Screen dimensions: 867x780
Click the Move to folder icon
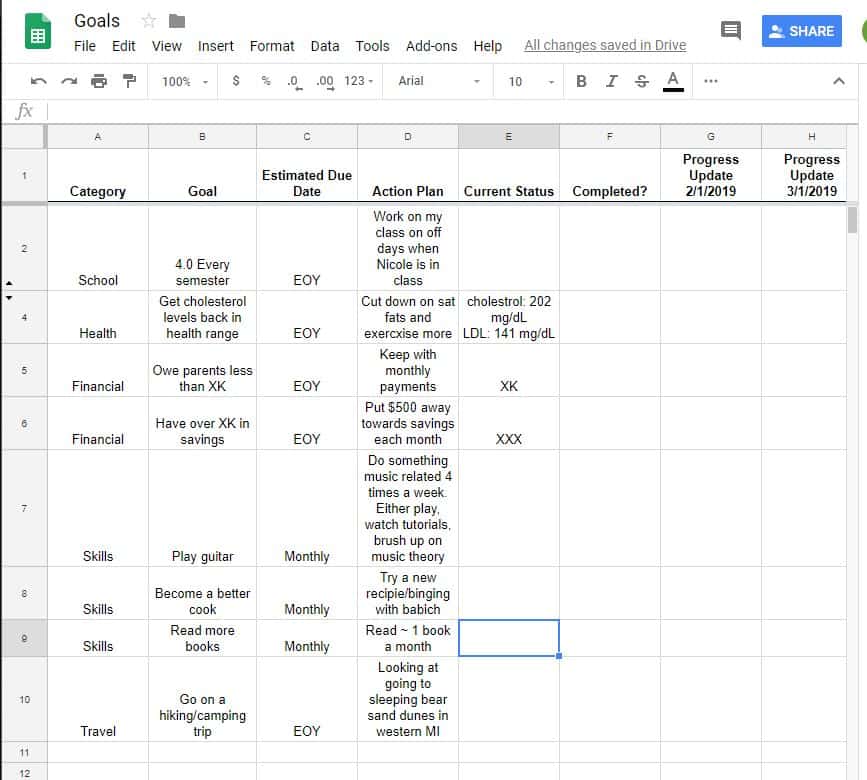pyautogui.click(x=177, y=21)
